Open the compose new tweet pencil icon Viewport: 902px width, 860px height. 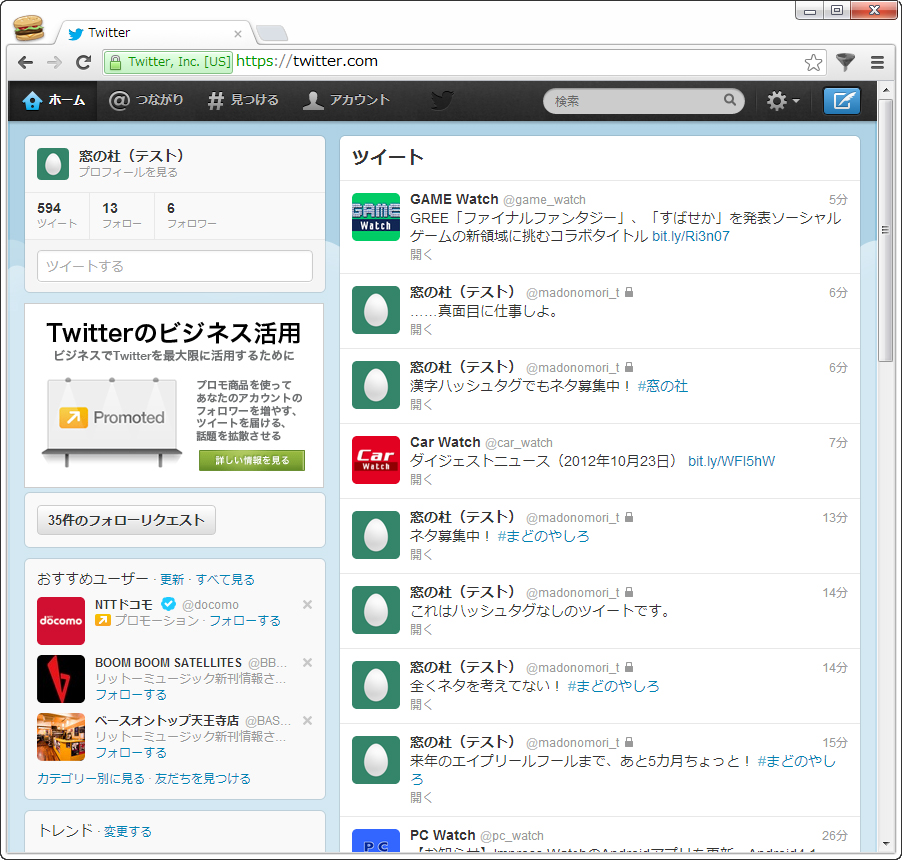click(841, 100)
